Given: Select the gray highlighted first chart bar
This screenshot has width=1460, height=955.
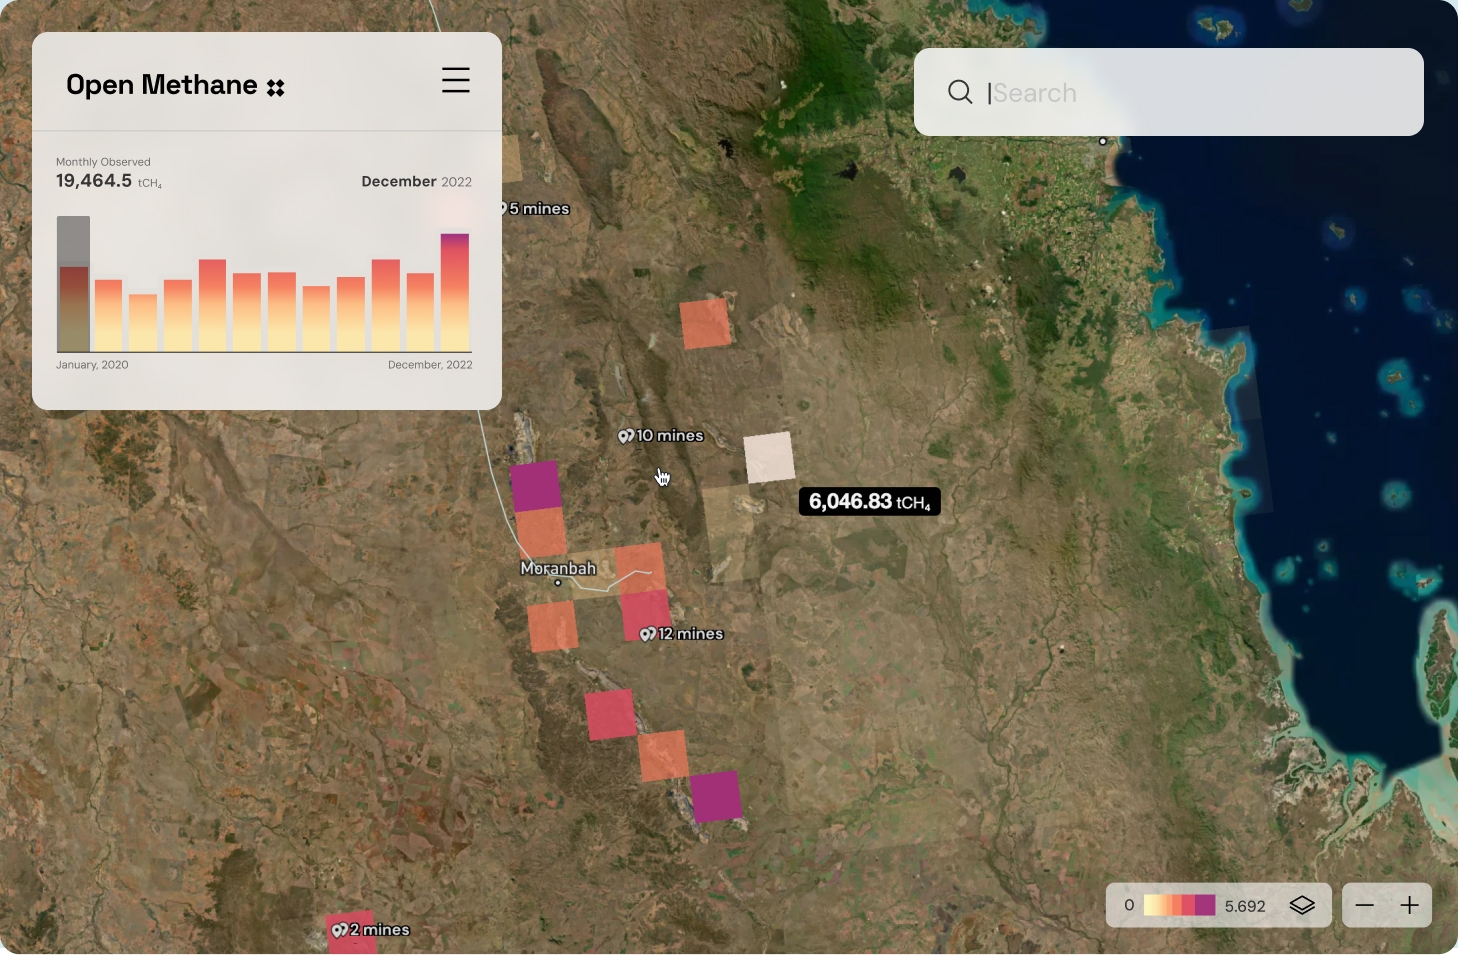Looking at the screenshot, I should point(74,284).
